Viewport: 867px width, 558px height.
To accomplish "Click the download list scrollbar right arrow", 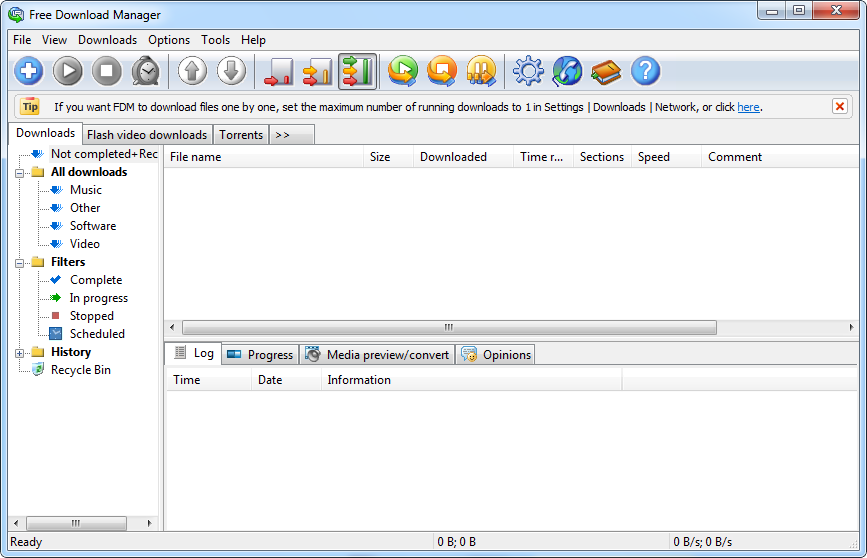I will 851,327.
